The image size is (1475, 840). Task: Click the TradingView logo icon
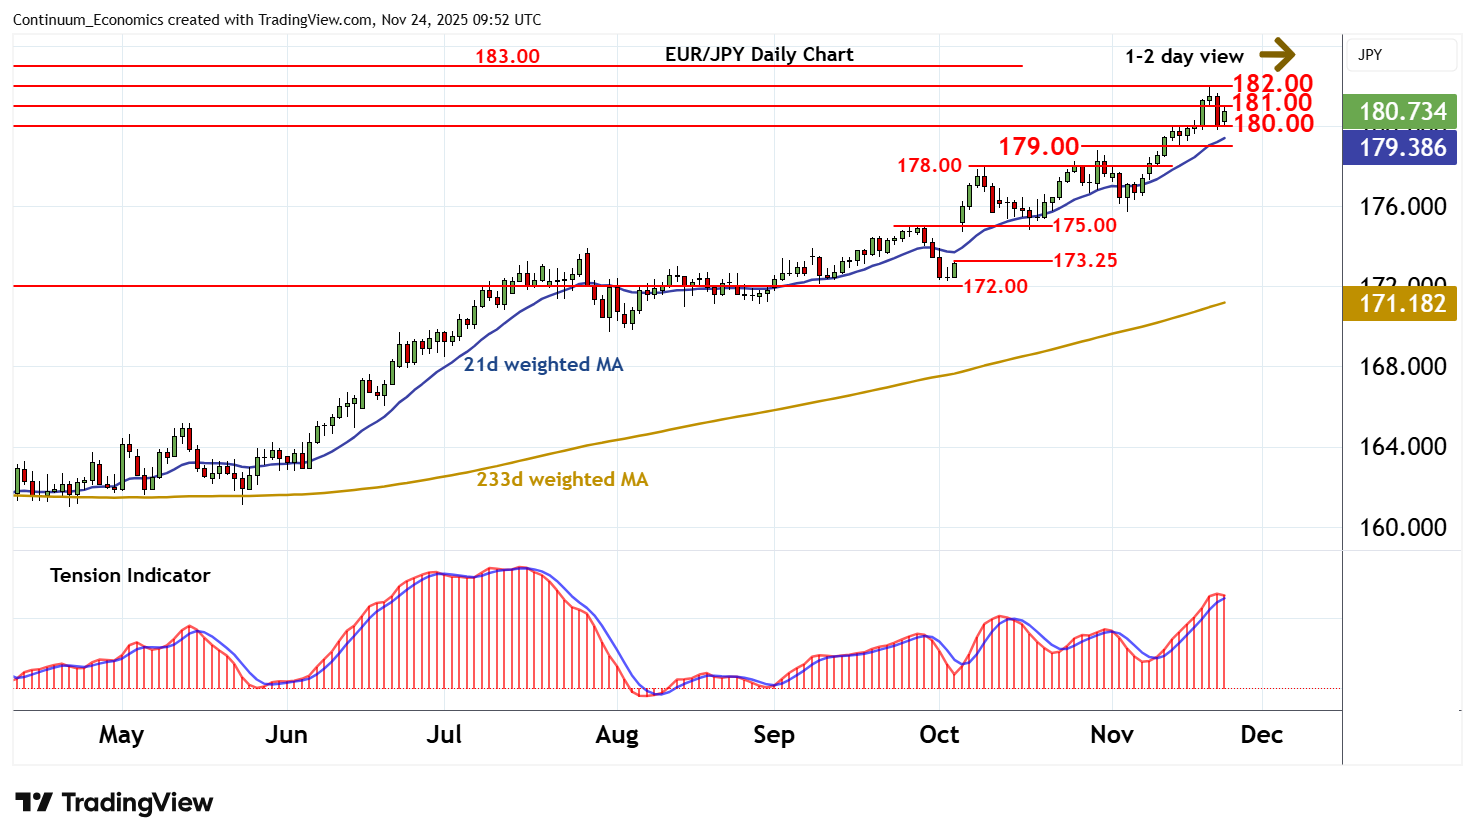click(x=34, y=803)
